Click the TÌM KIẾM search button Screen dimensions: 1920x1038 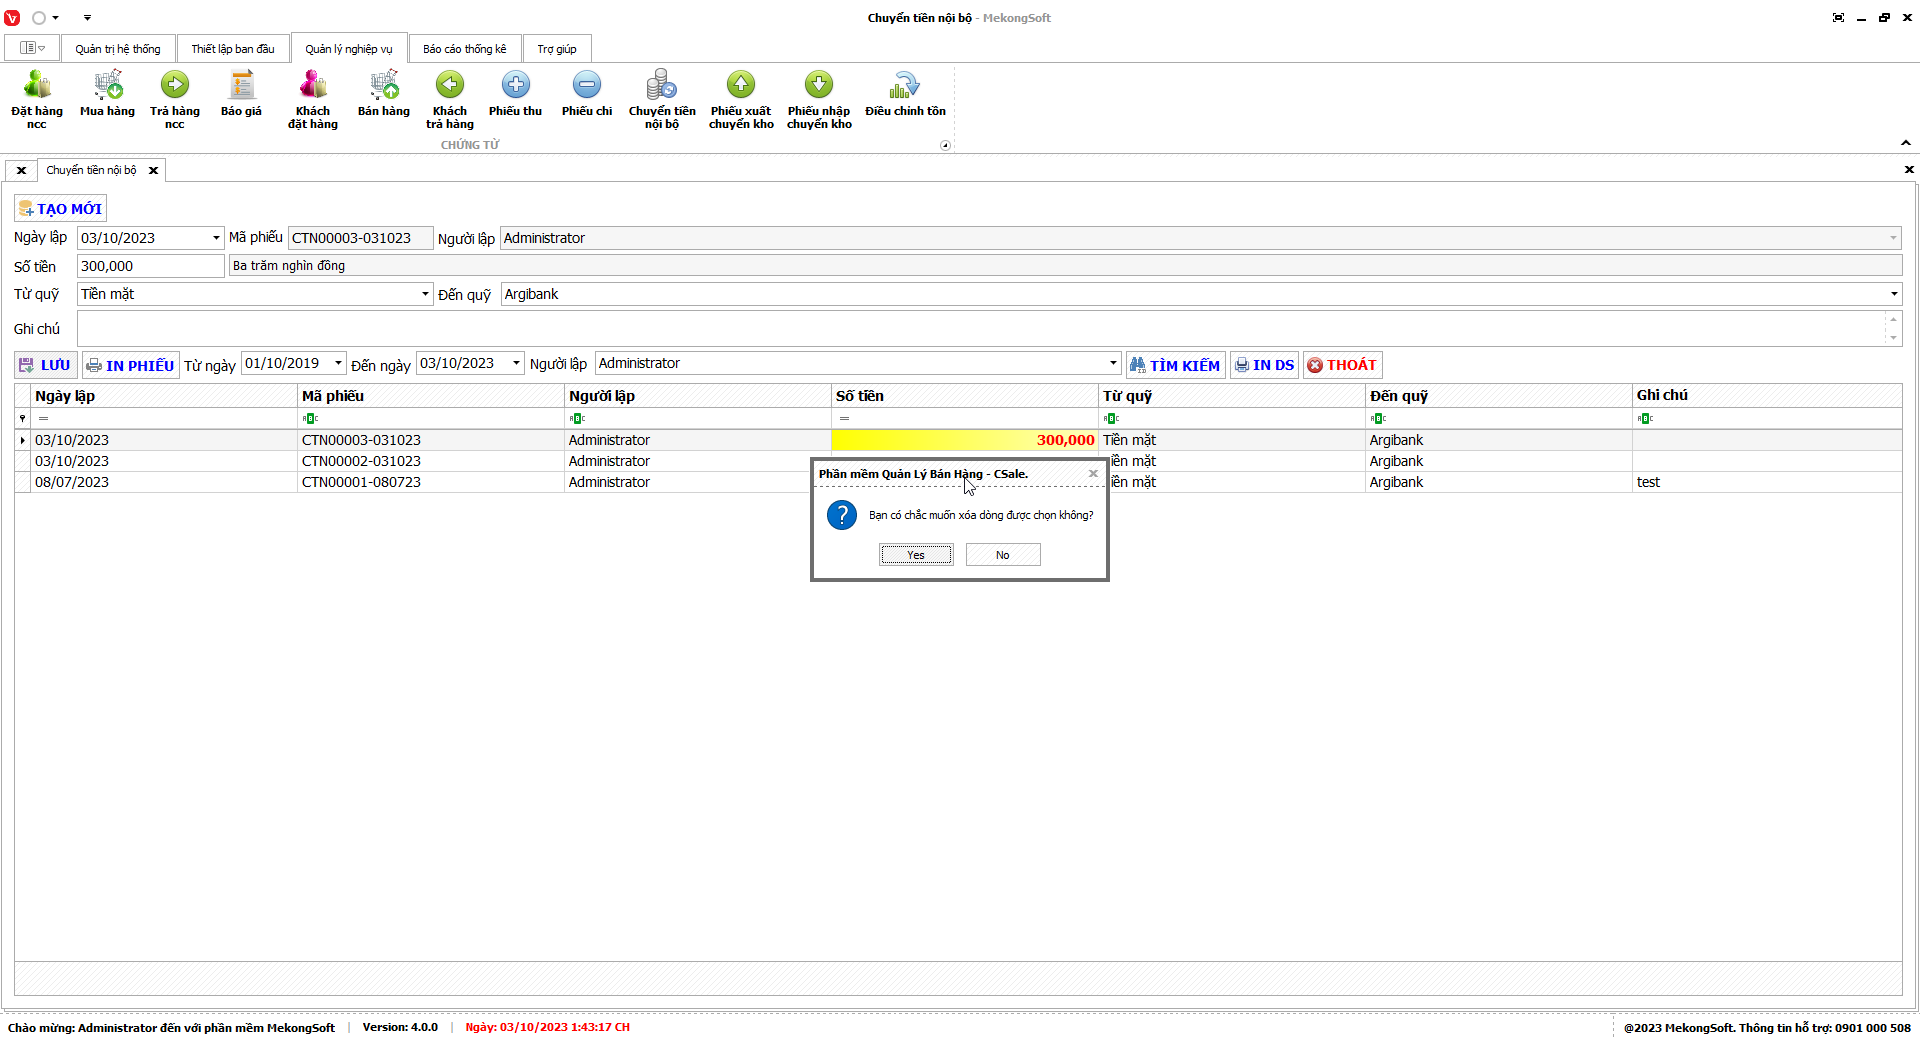pos(1175,365)
